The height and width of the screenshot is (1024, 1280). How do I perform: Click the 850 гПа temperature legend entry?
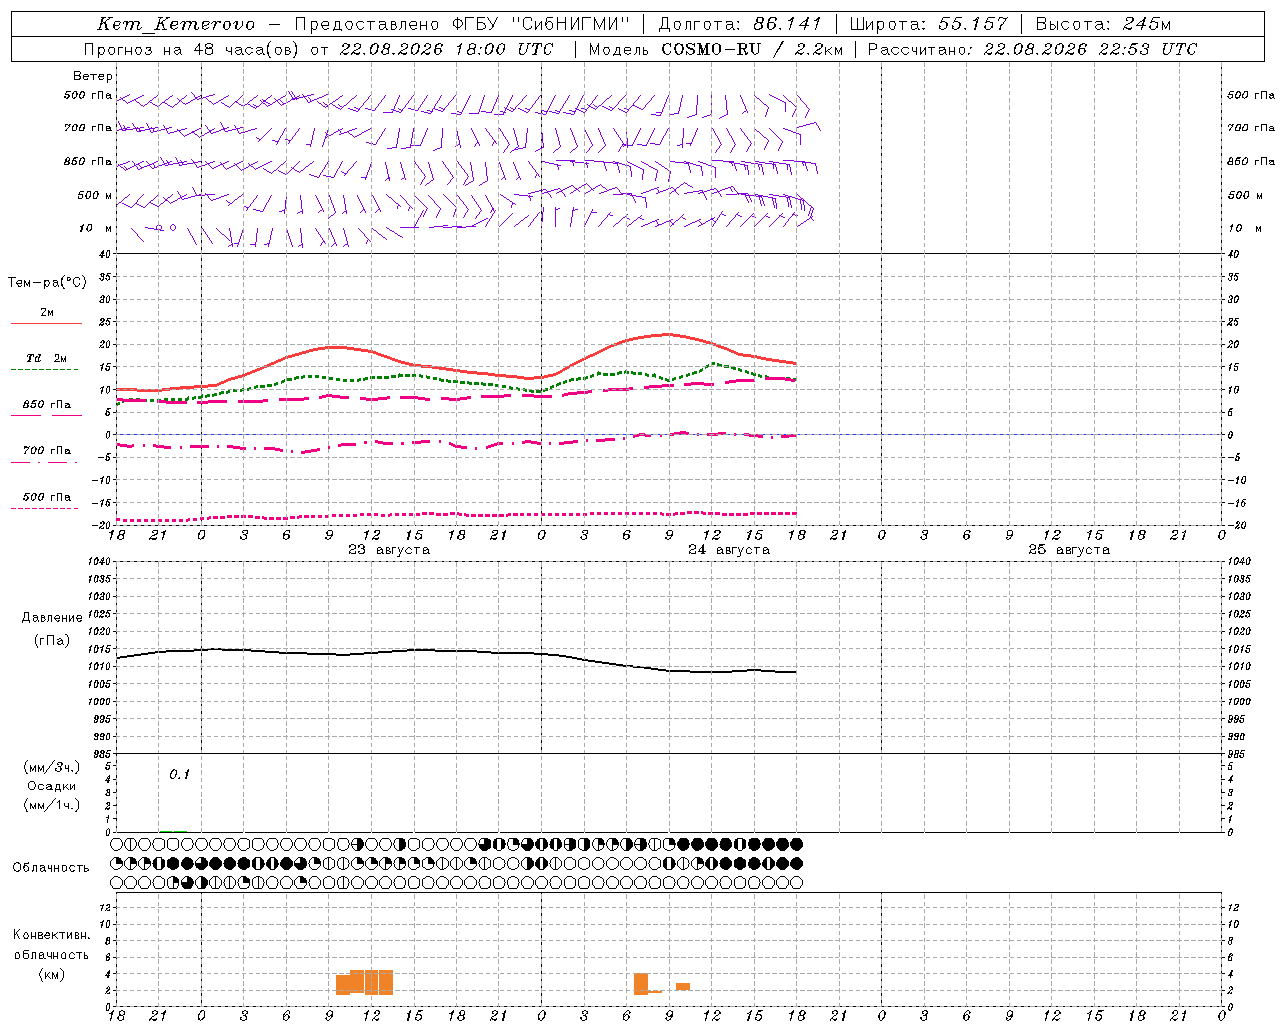click(47, 405)
